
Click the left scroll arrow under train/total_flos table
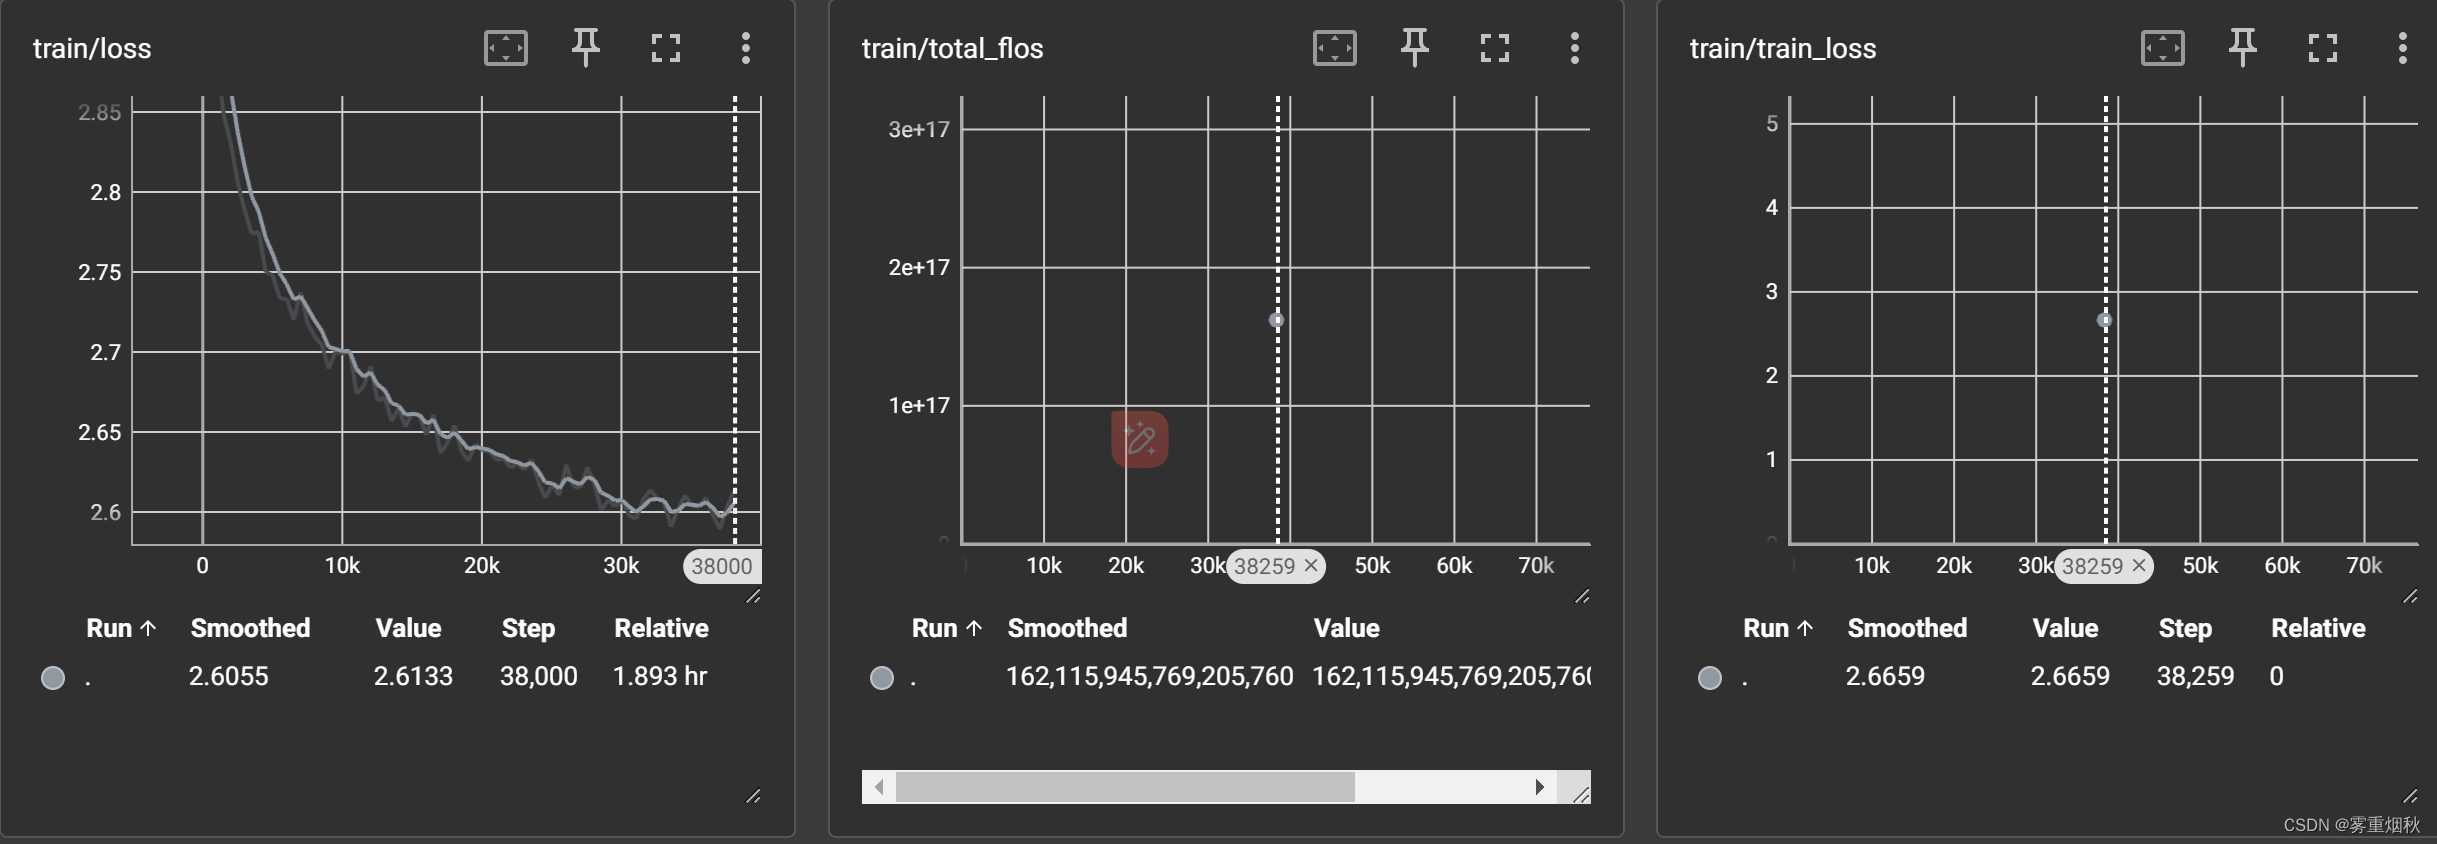[x=879, y=787]
